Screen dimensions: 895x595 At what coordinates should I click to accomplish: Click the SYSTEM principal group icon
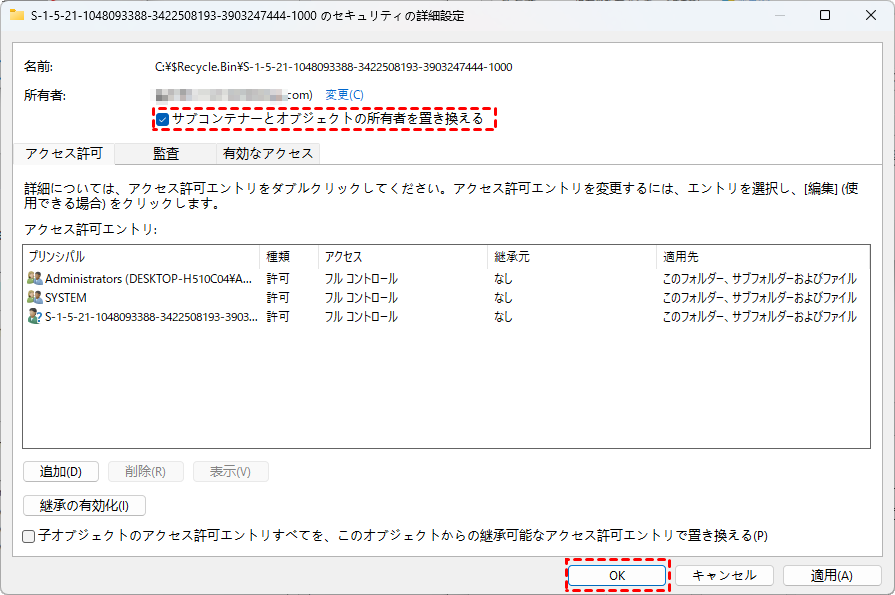[35, 298]
